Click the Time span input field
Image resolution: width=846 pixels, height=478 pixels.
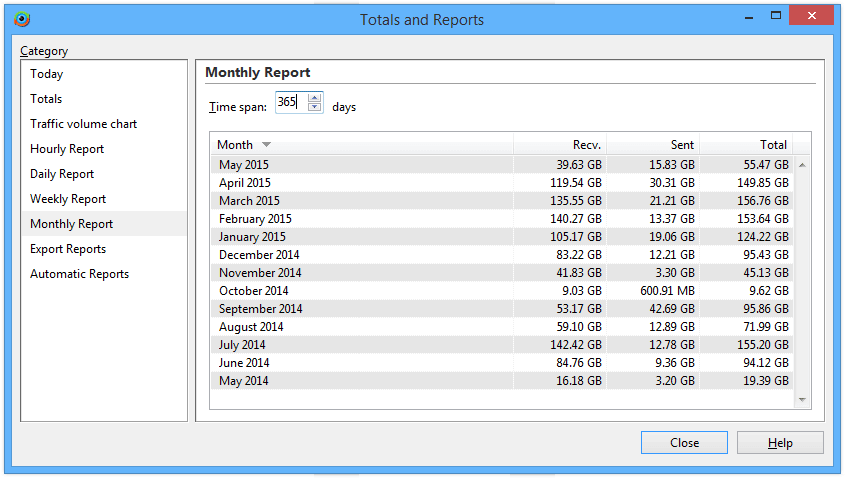[290, 104]
